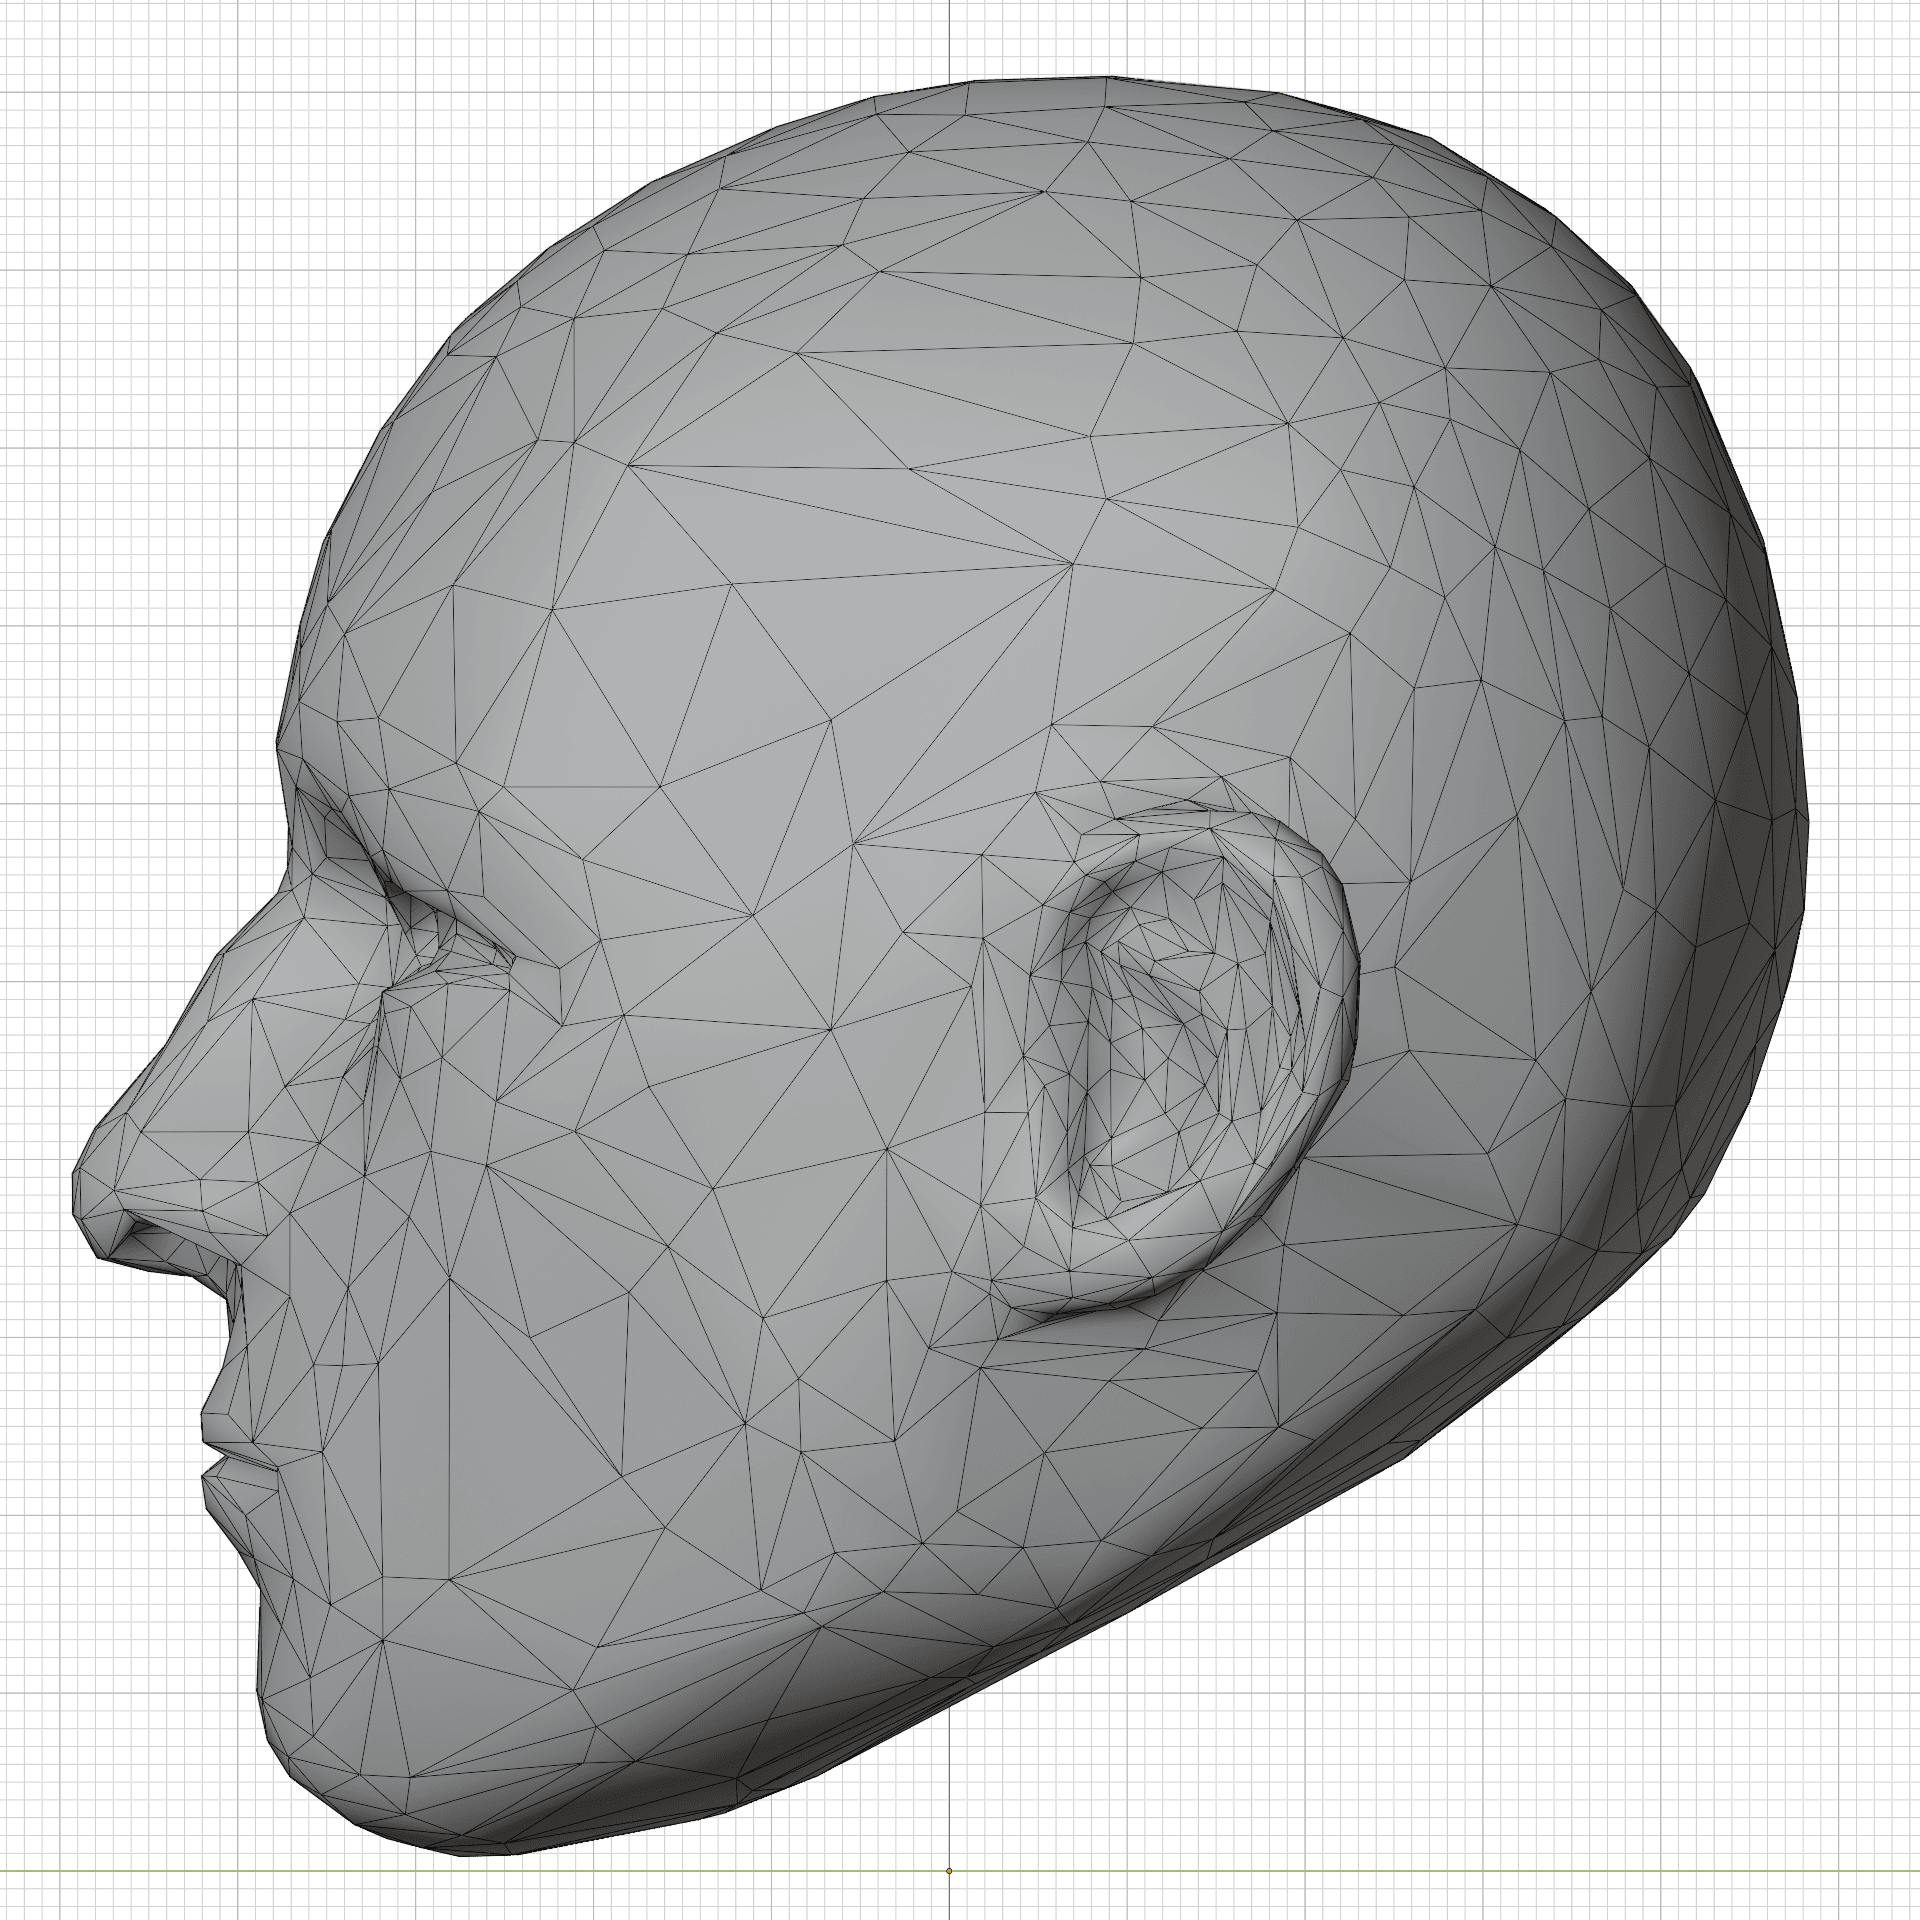Click the orange origin dot below the head
Image resolution: width=1920 pixels, height=1920 pixels.
pyautogui.click(x=948, y=1870)
